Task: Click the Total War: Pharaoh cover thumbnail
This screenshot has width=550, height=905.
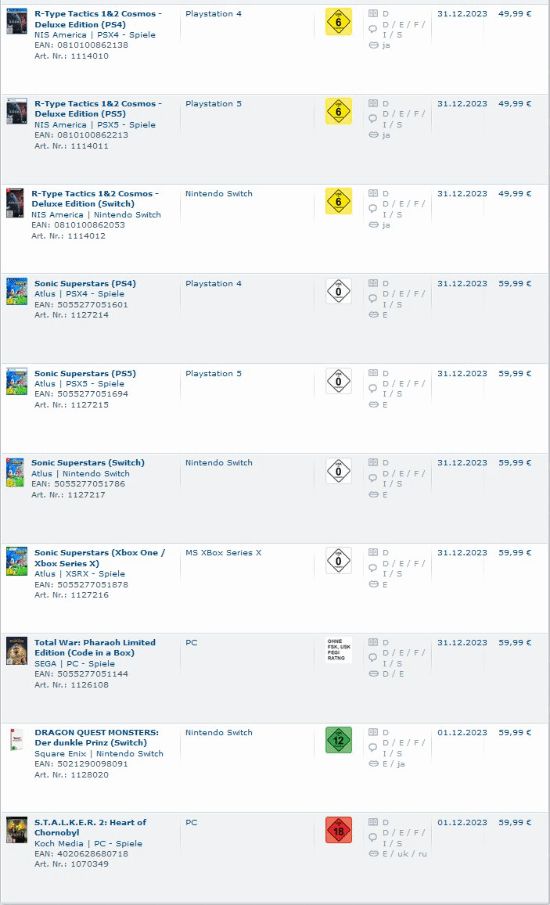Action: 17,650
